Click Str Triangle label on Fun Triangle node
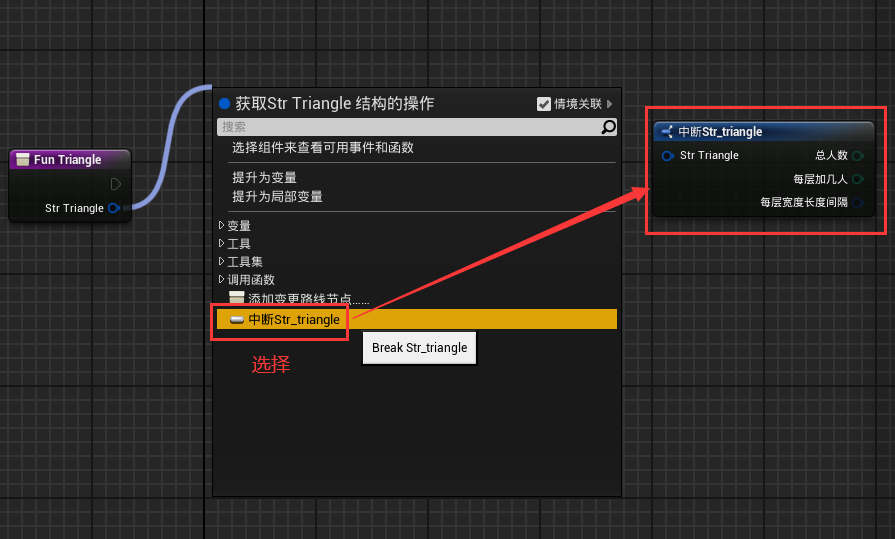This screenshot has height=539, width=895. [x=74, y=208]
